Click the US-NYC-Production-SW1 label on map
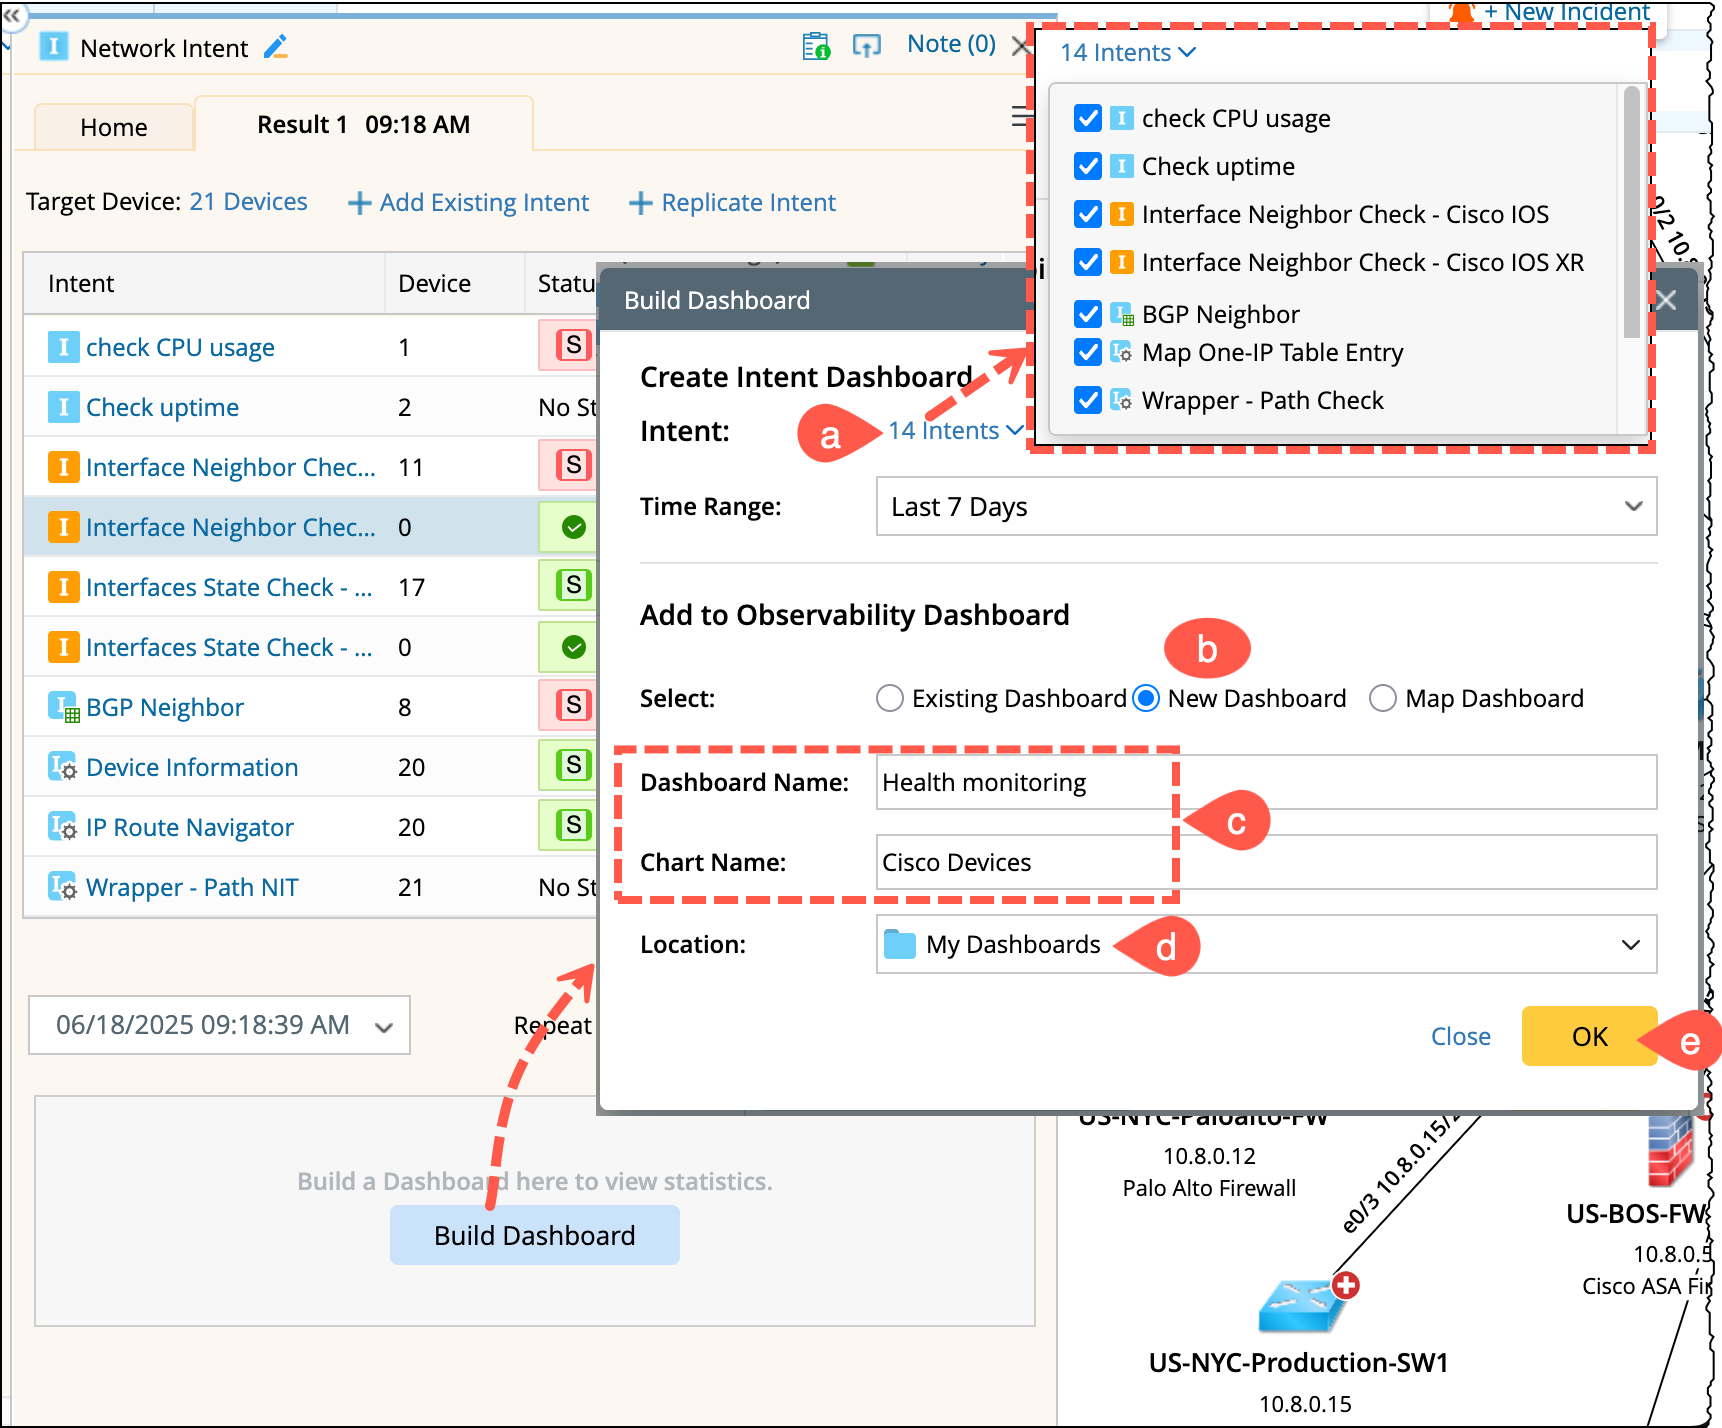1722x1428 pixels. click(x=1298, y=1362)
